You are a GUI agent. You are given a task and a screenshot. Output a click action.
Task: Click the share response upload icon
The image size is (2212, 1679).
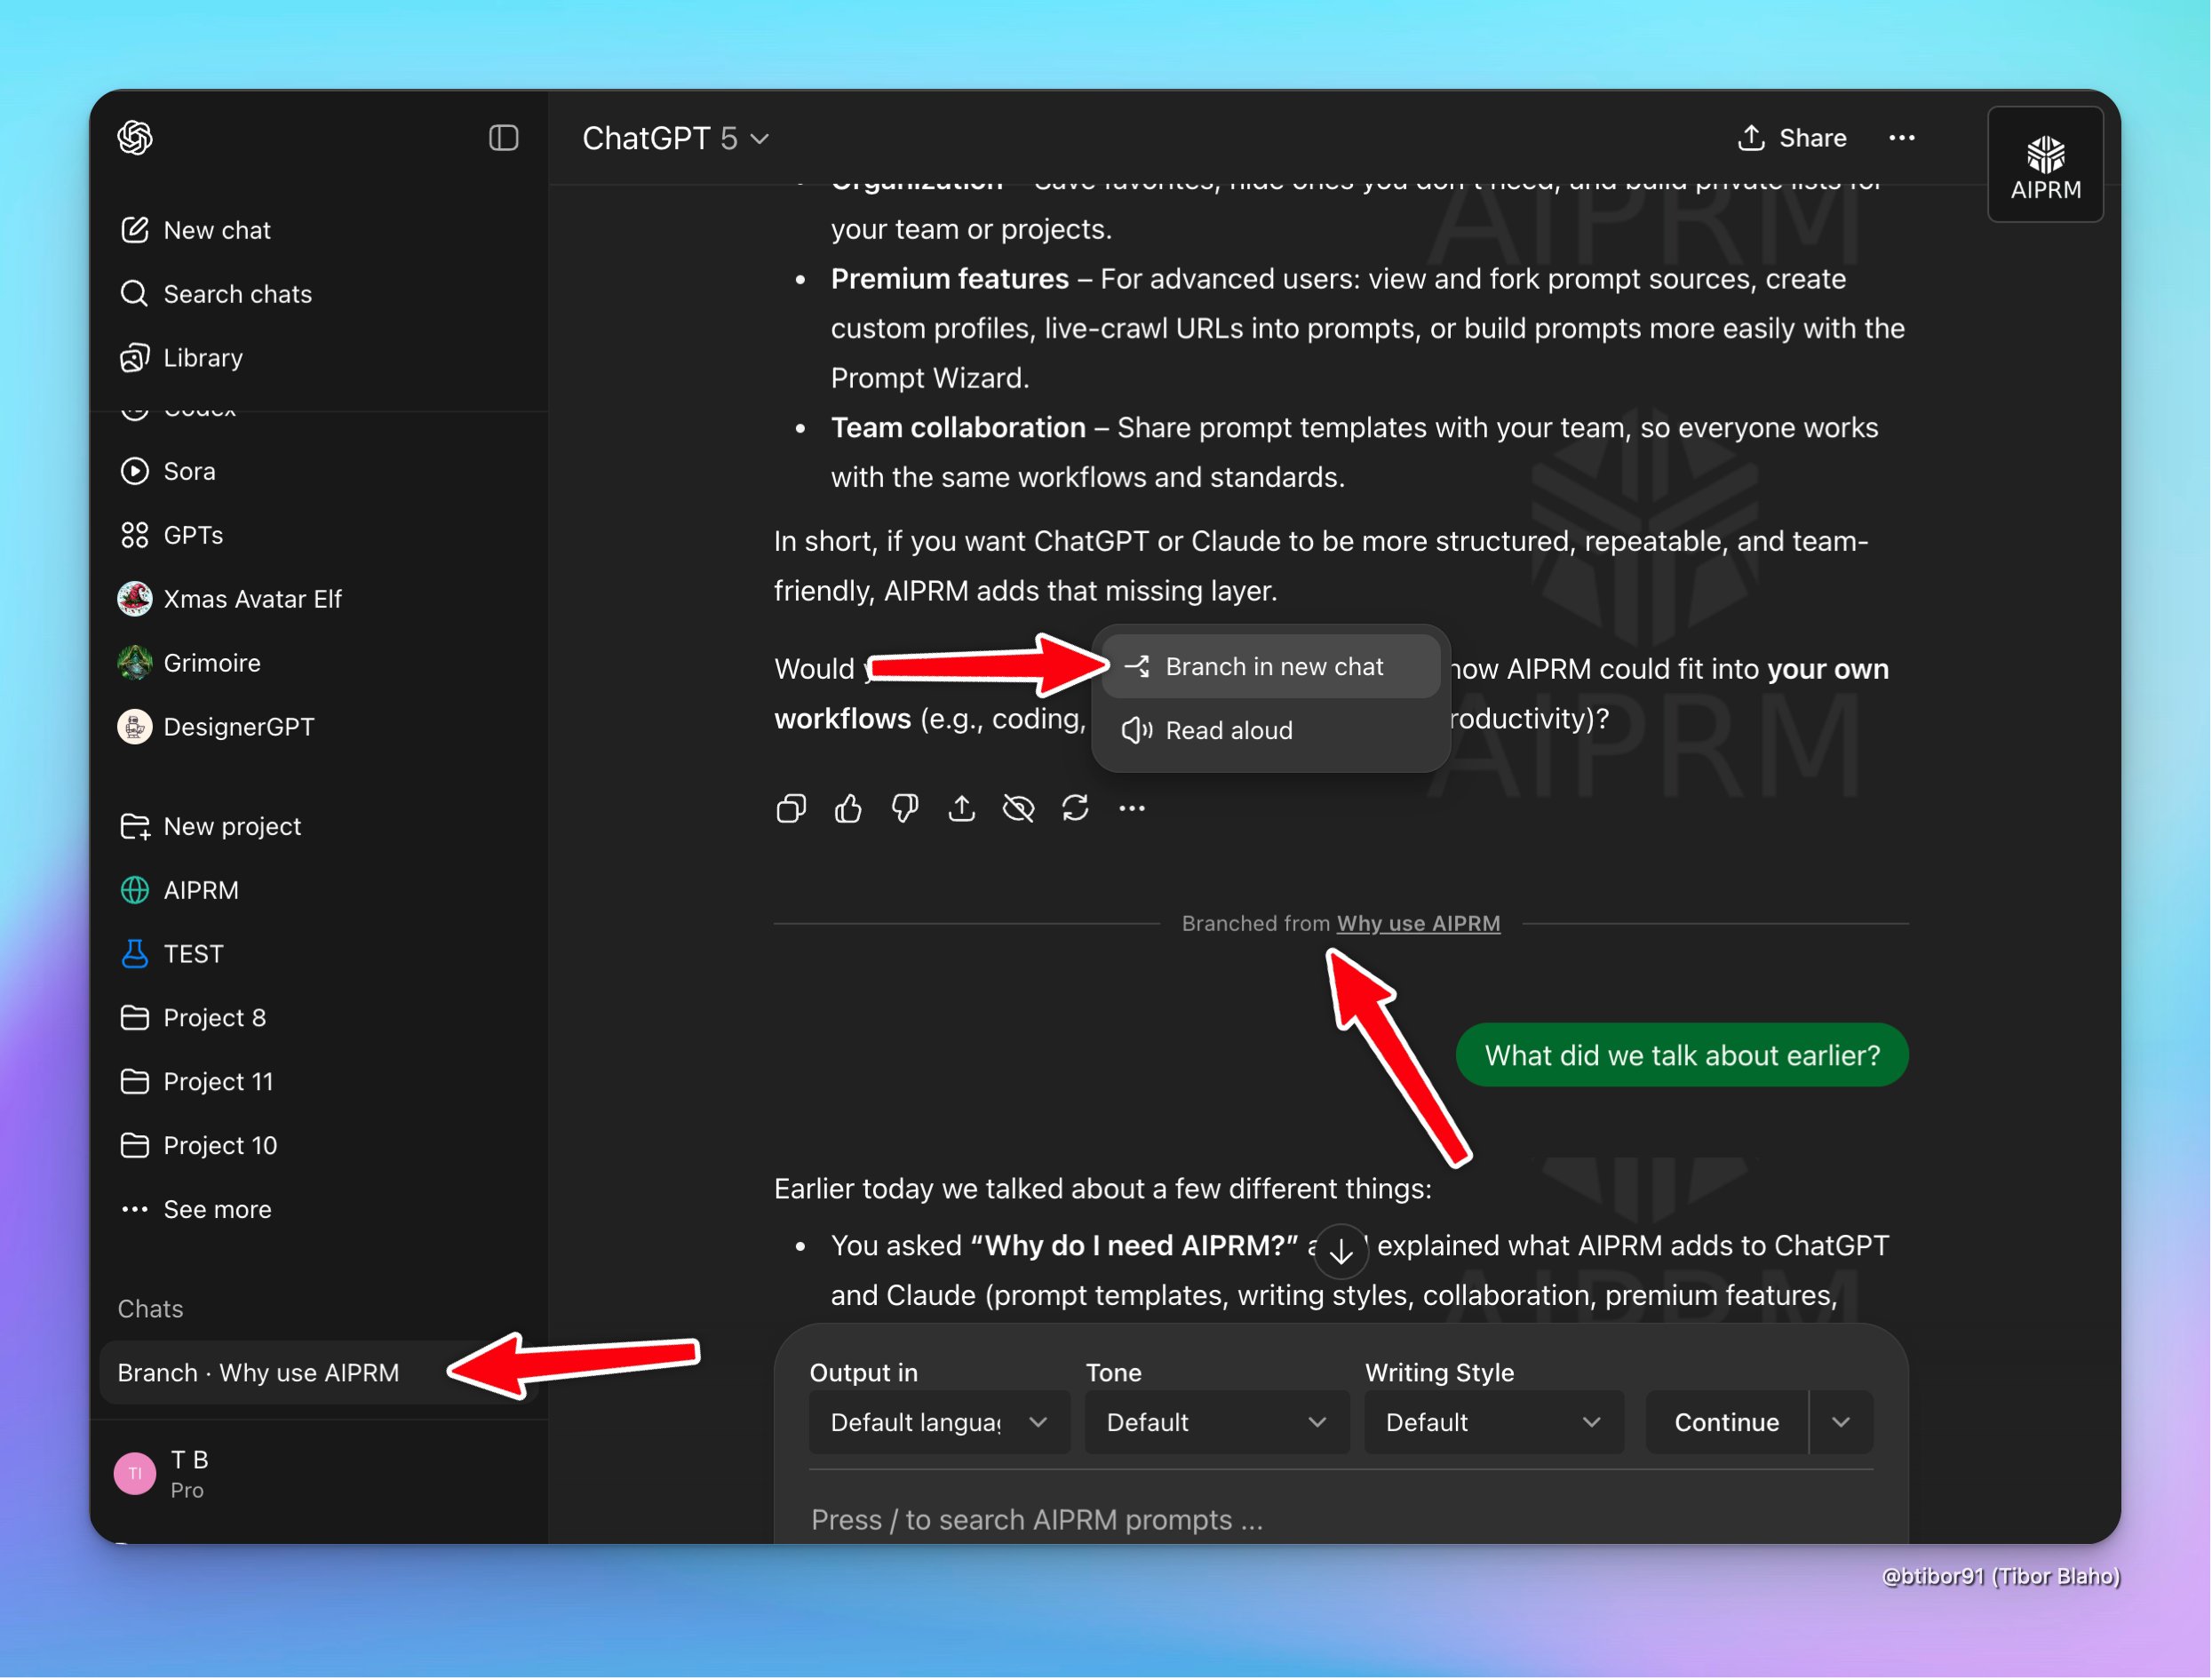[x=962, y=808]
